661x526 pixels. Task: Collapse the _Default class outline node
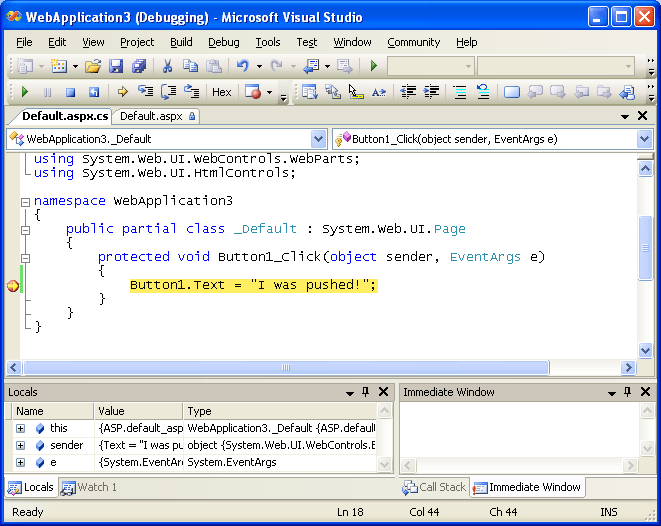click(x=26, y=230)
